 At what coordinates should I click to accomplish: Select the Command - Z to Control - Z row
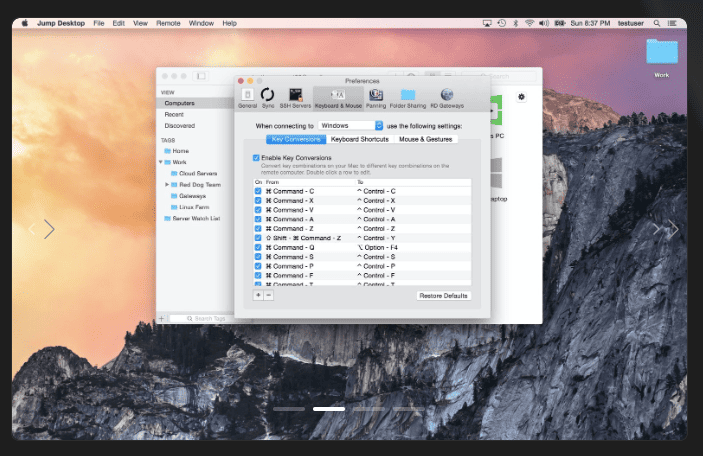pyautogui.click(x=362, y=229)
